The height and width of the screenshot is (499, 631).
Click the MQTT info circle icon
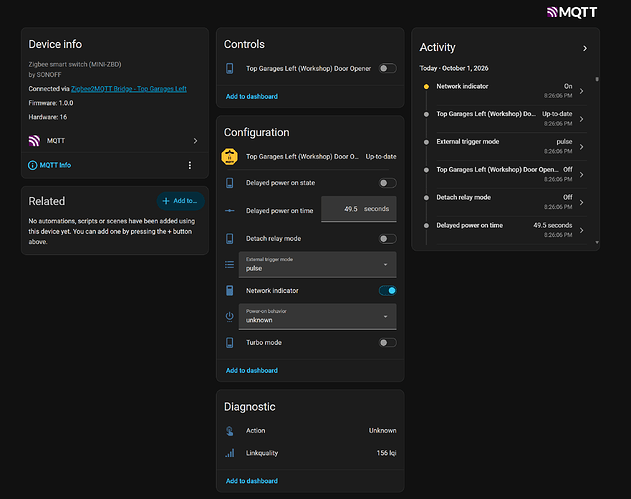[x=32, y=165]
